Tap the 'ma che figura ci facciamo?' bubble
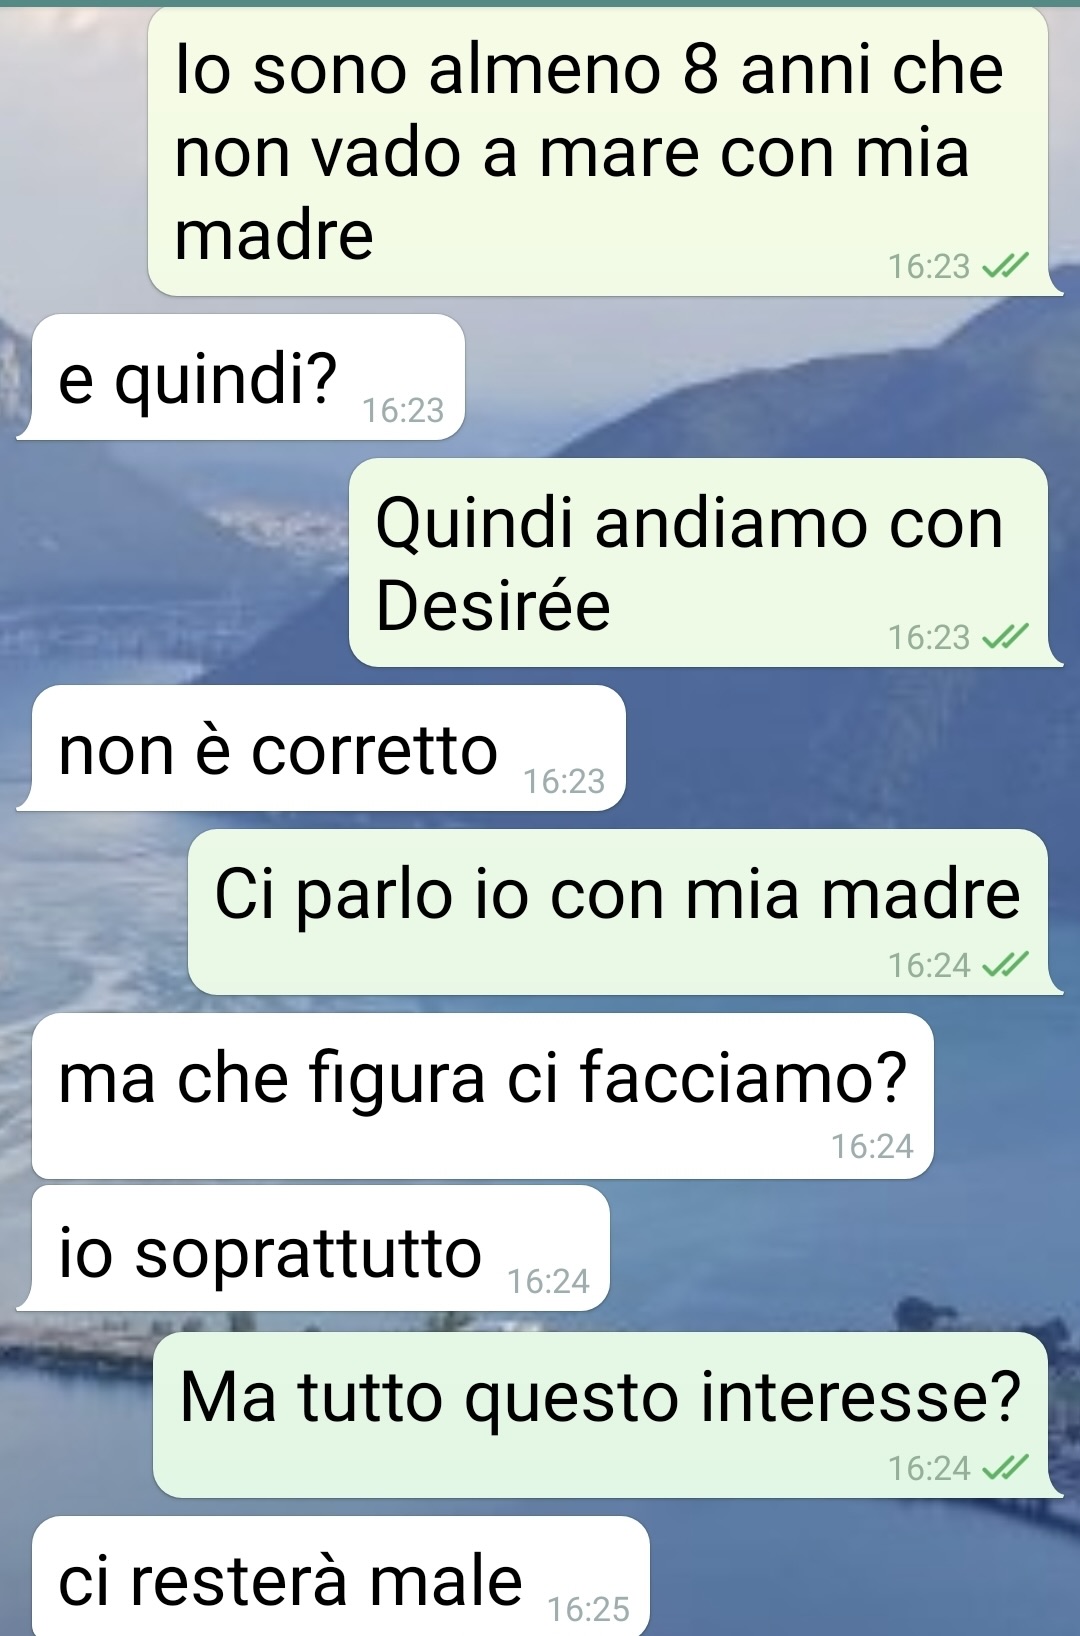1080x1636 pixels. click(x=483, y=1096)
